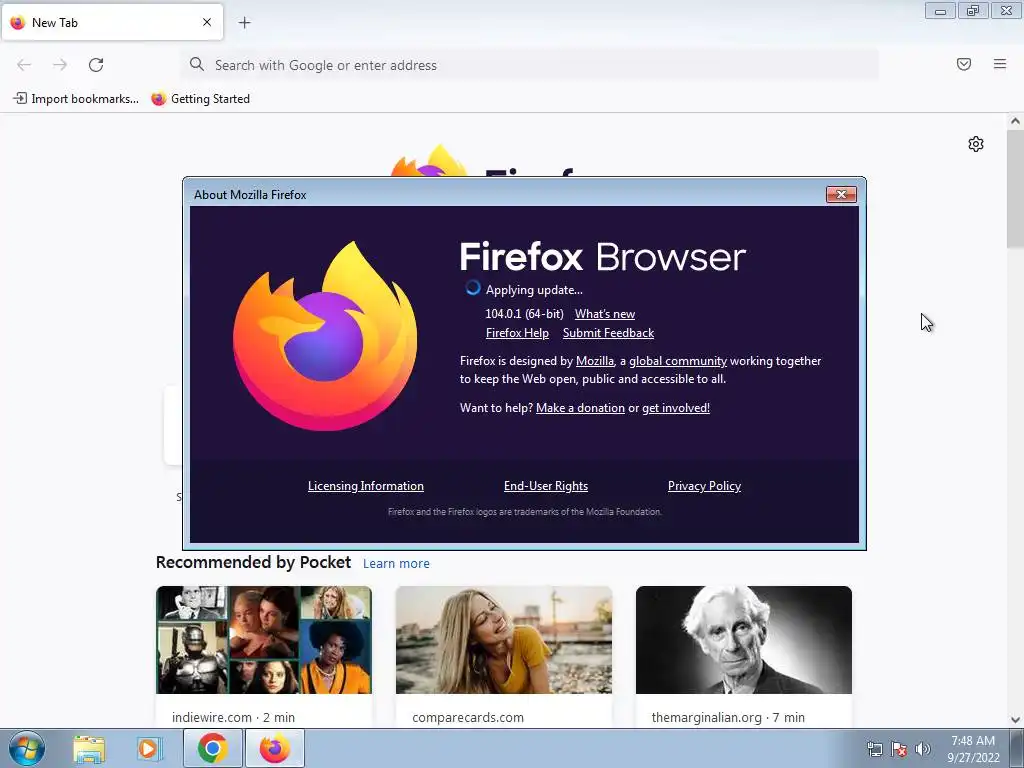The image size is (1024, 768).
Task: Open the Getting Started bookmark
Action: tap(200, 99)
